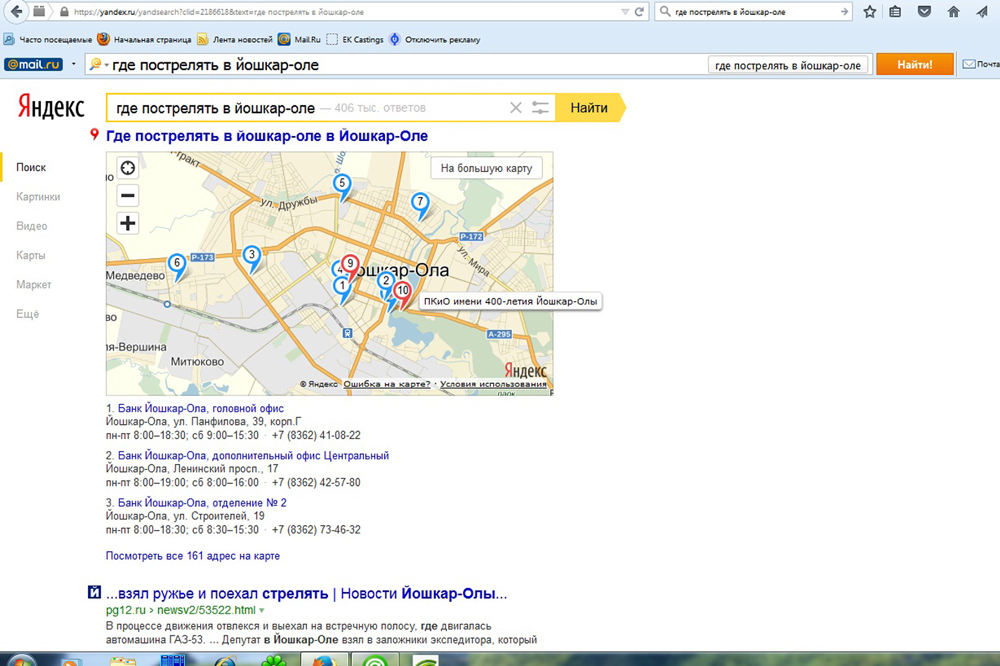Open Банк Йошкар-Ола, головной офис link
This screenshot has width=1000, height=666.
201,408
